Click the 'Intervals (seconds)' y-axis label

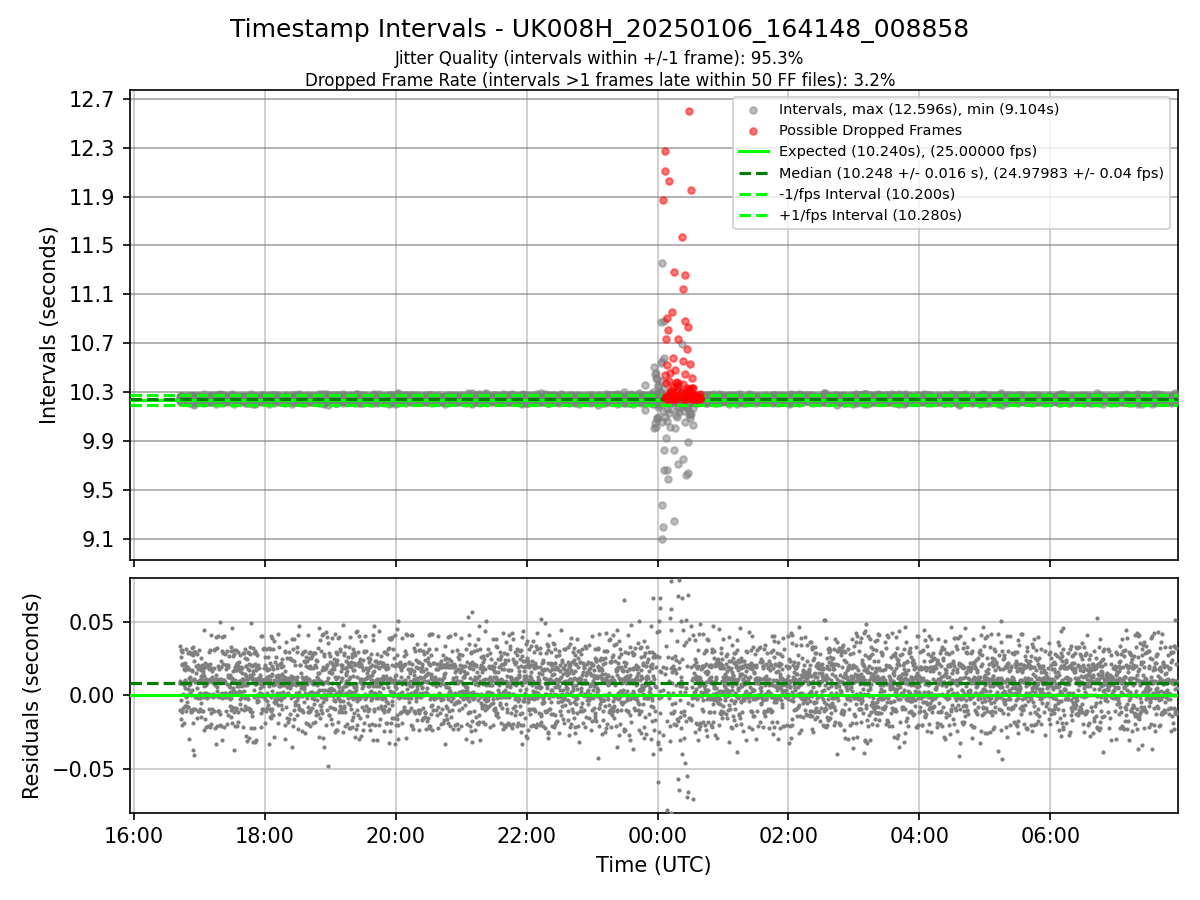[49, 325]
